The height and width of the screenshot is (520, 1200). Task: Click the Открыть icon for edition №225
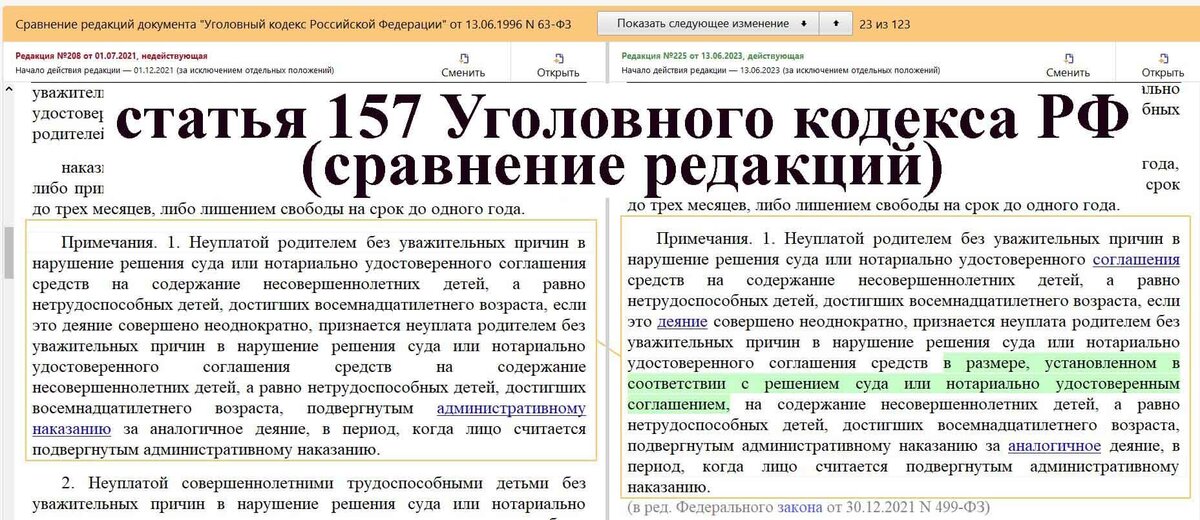[x=1162, y=65]
